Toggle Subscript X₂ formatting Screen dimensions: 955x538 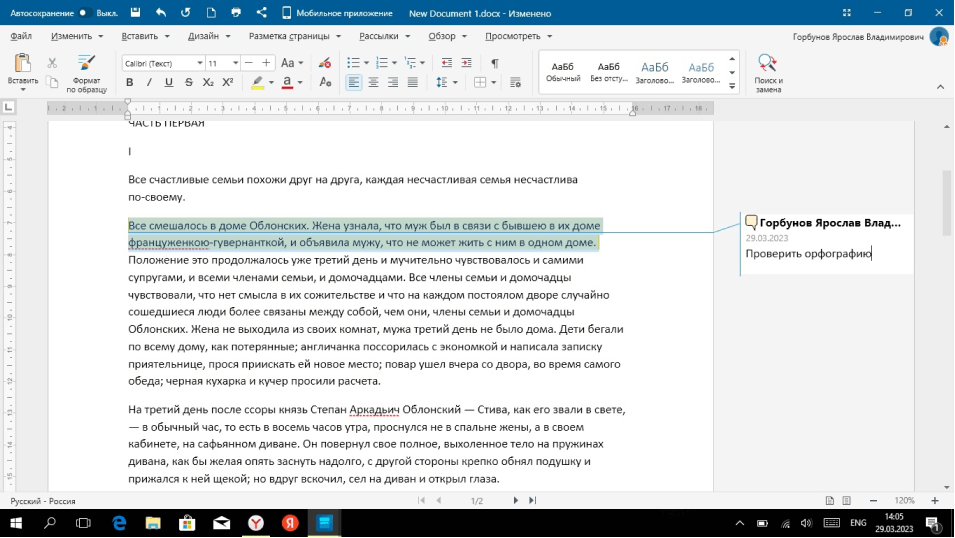point(208,82)
